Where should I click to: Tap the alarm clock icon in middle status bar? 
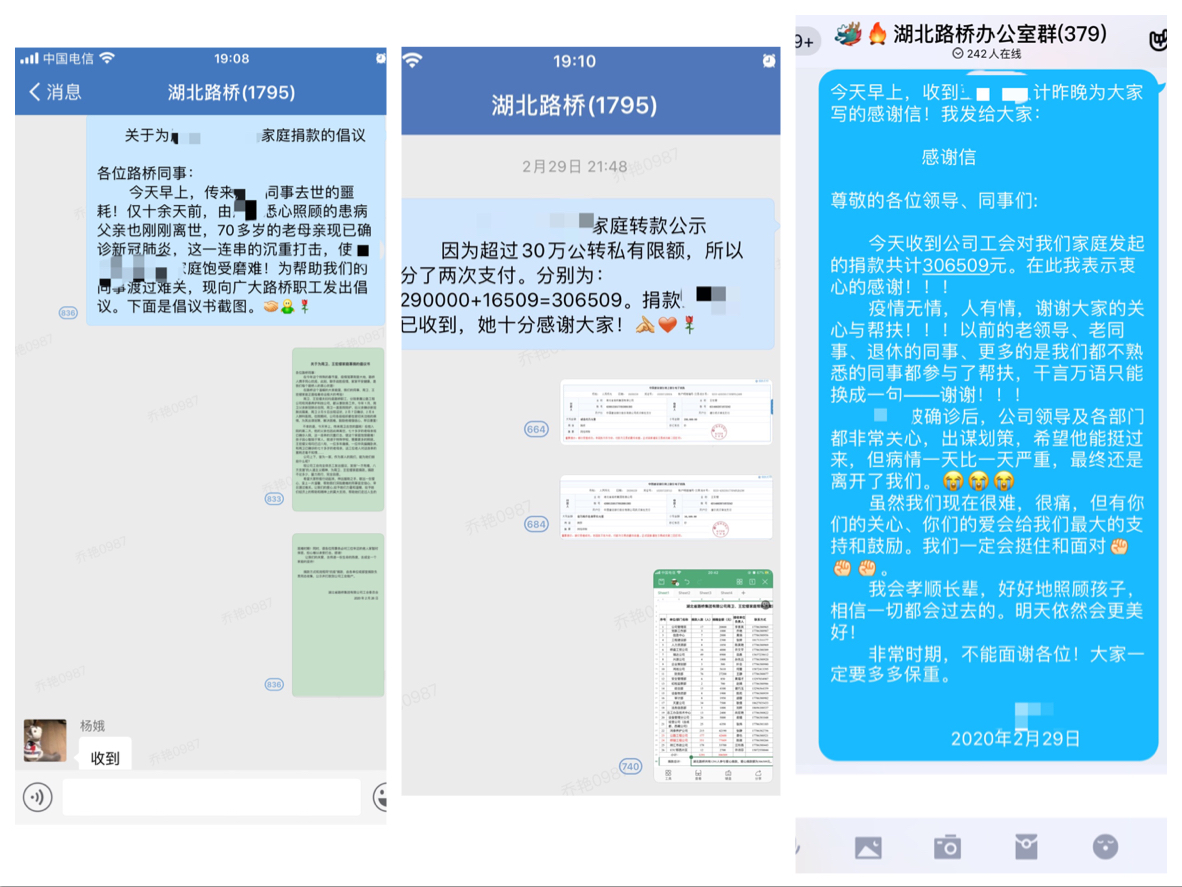(x=768, y=61)
